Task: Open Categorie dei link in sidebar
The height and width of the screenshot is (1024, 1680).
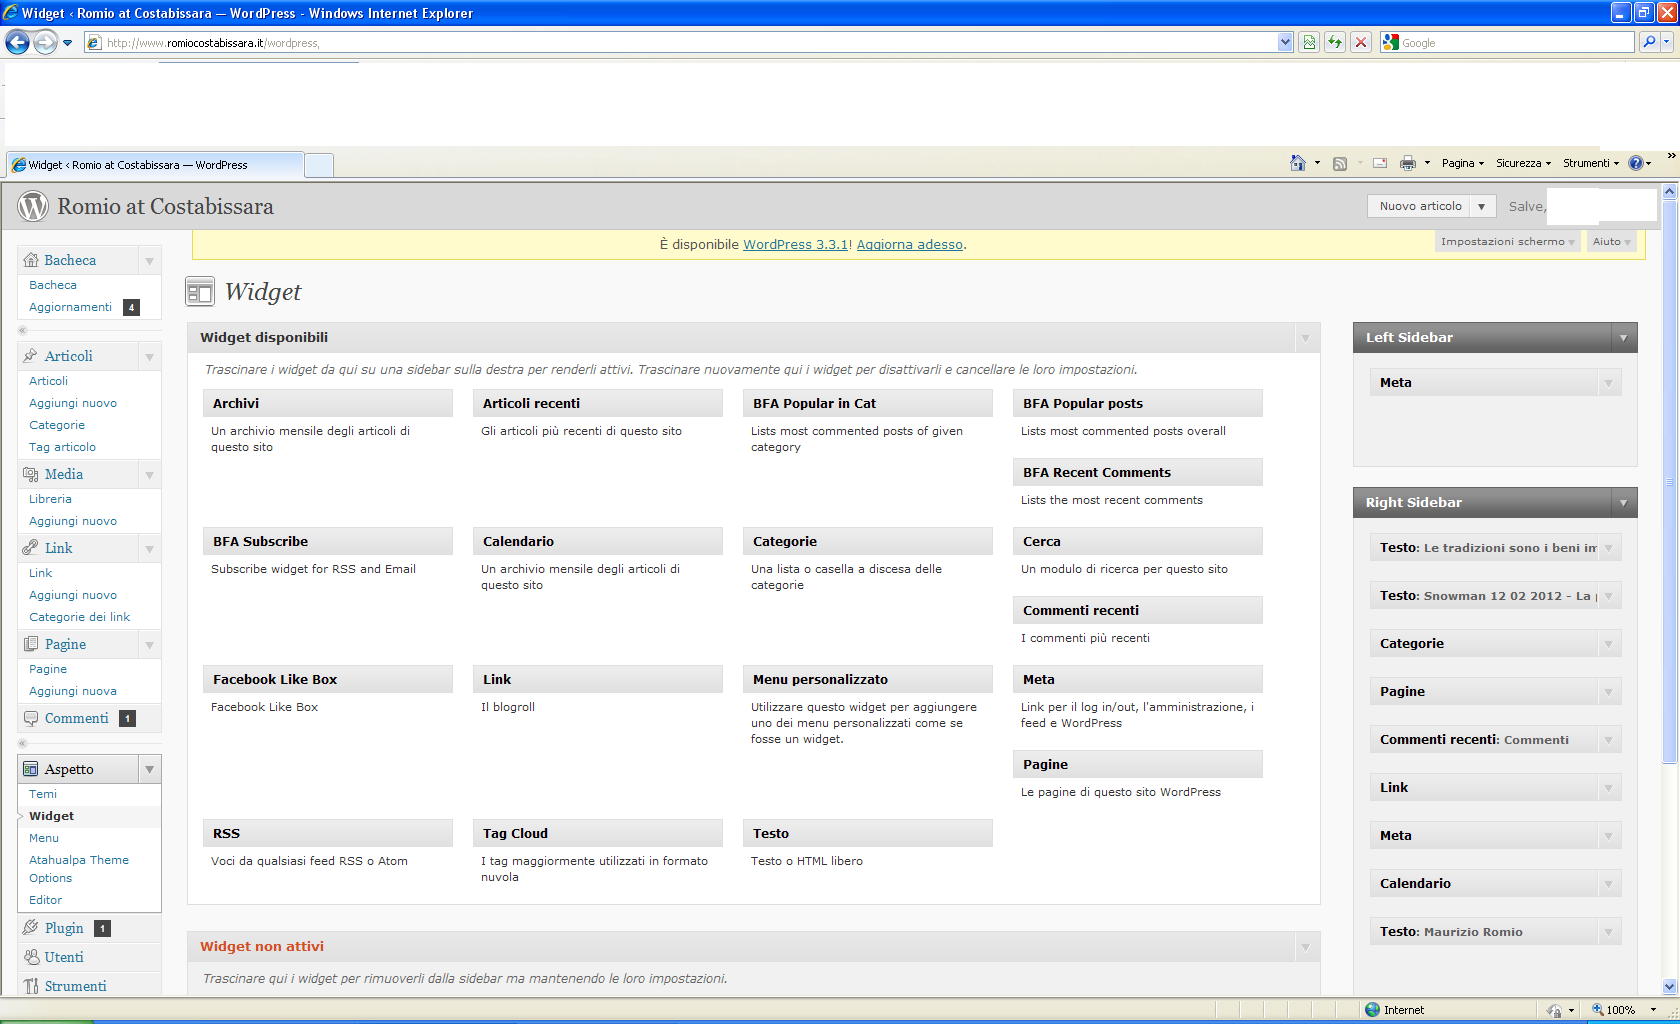Action: 79,617
